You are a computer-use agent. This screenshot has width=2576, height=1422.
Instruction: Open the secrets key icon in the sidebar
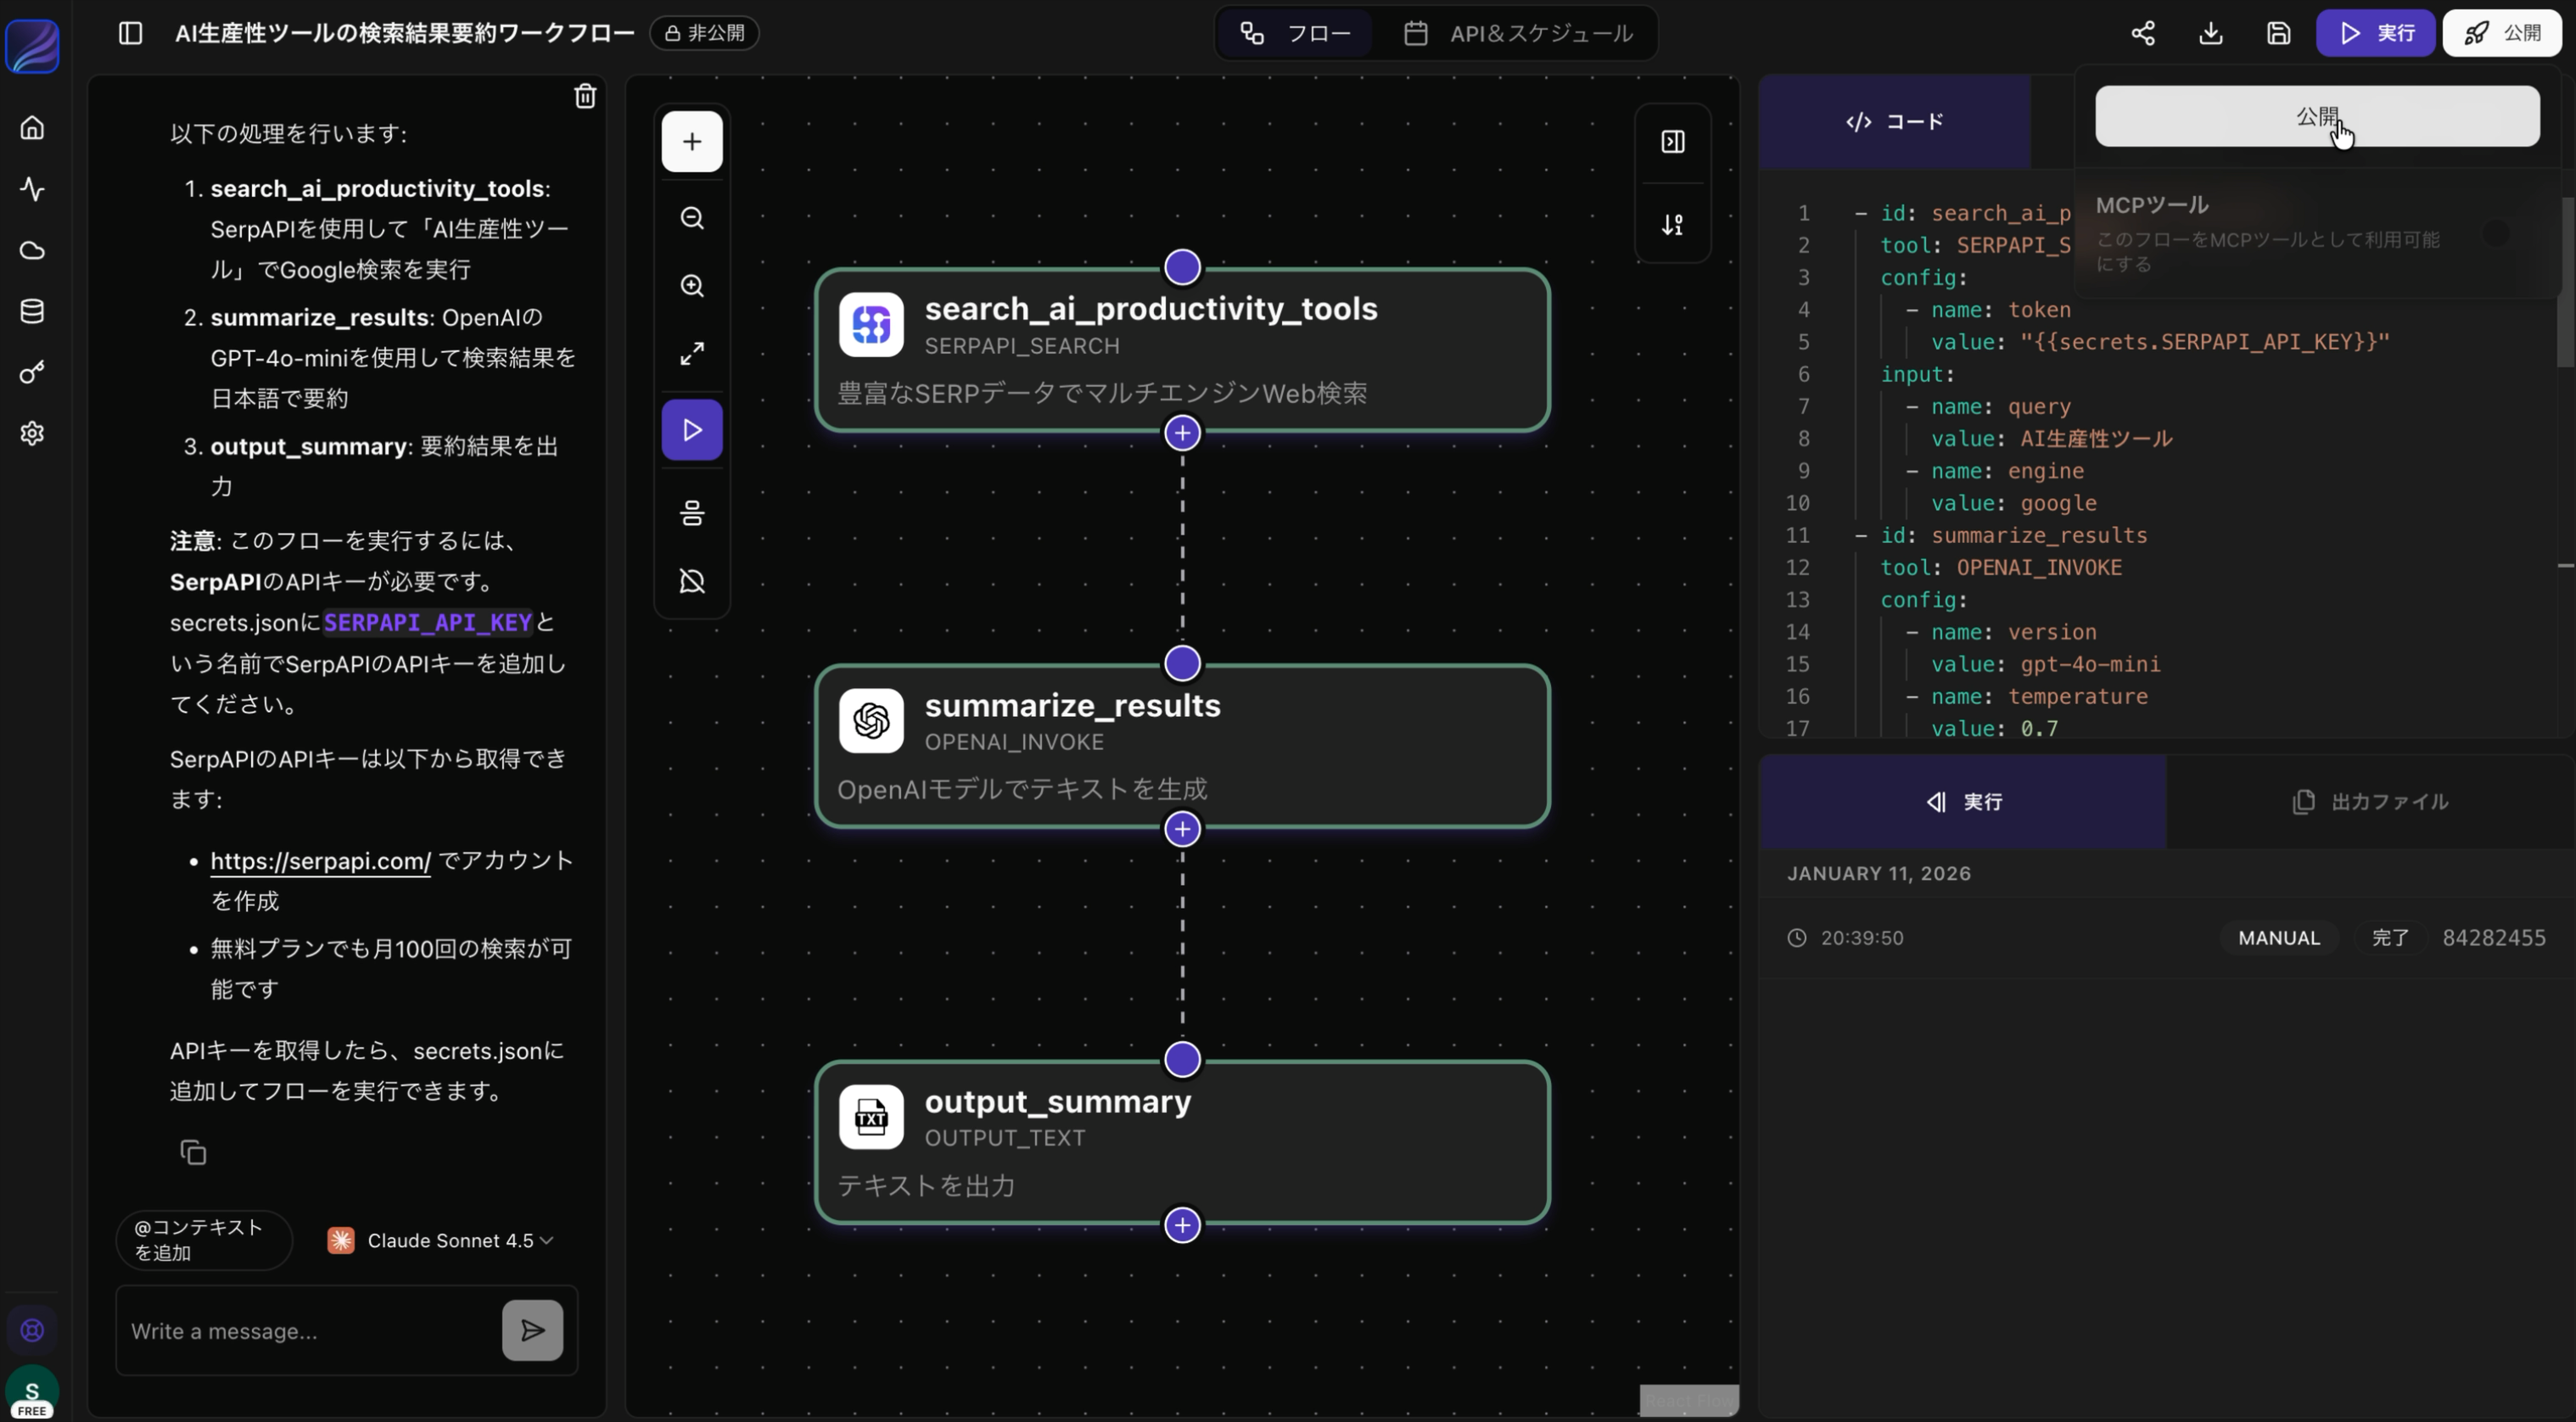(x=32, y=372)
